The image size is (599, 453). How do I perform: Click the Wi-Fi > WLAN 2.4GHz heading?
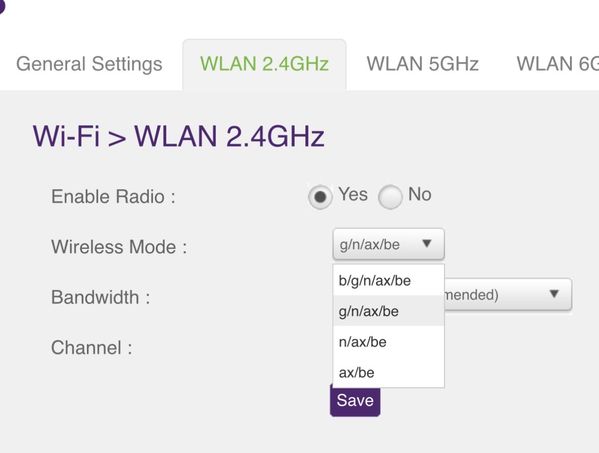click(x=179, y=136)
